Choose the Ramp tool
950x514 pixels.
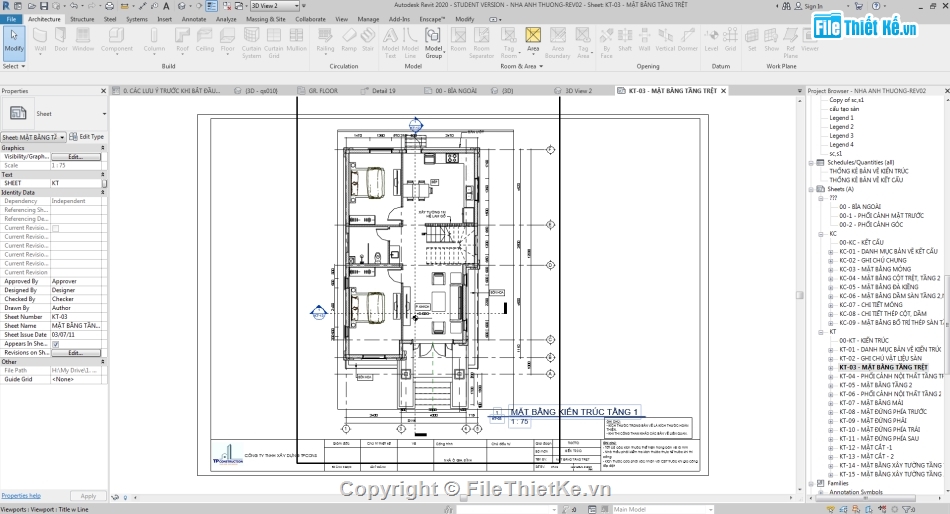pos(349,41)
